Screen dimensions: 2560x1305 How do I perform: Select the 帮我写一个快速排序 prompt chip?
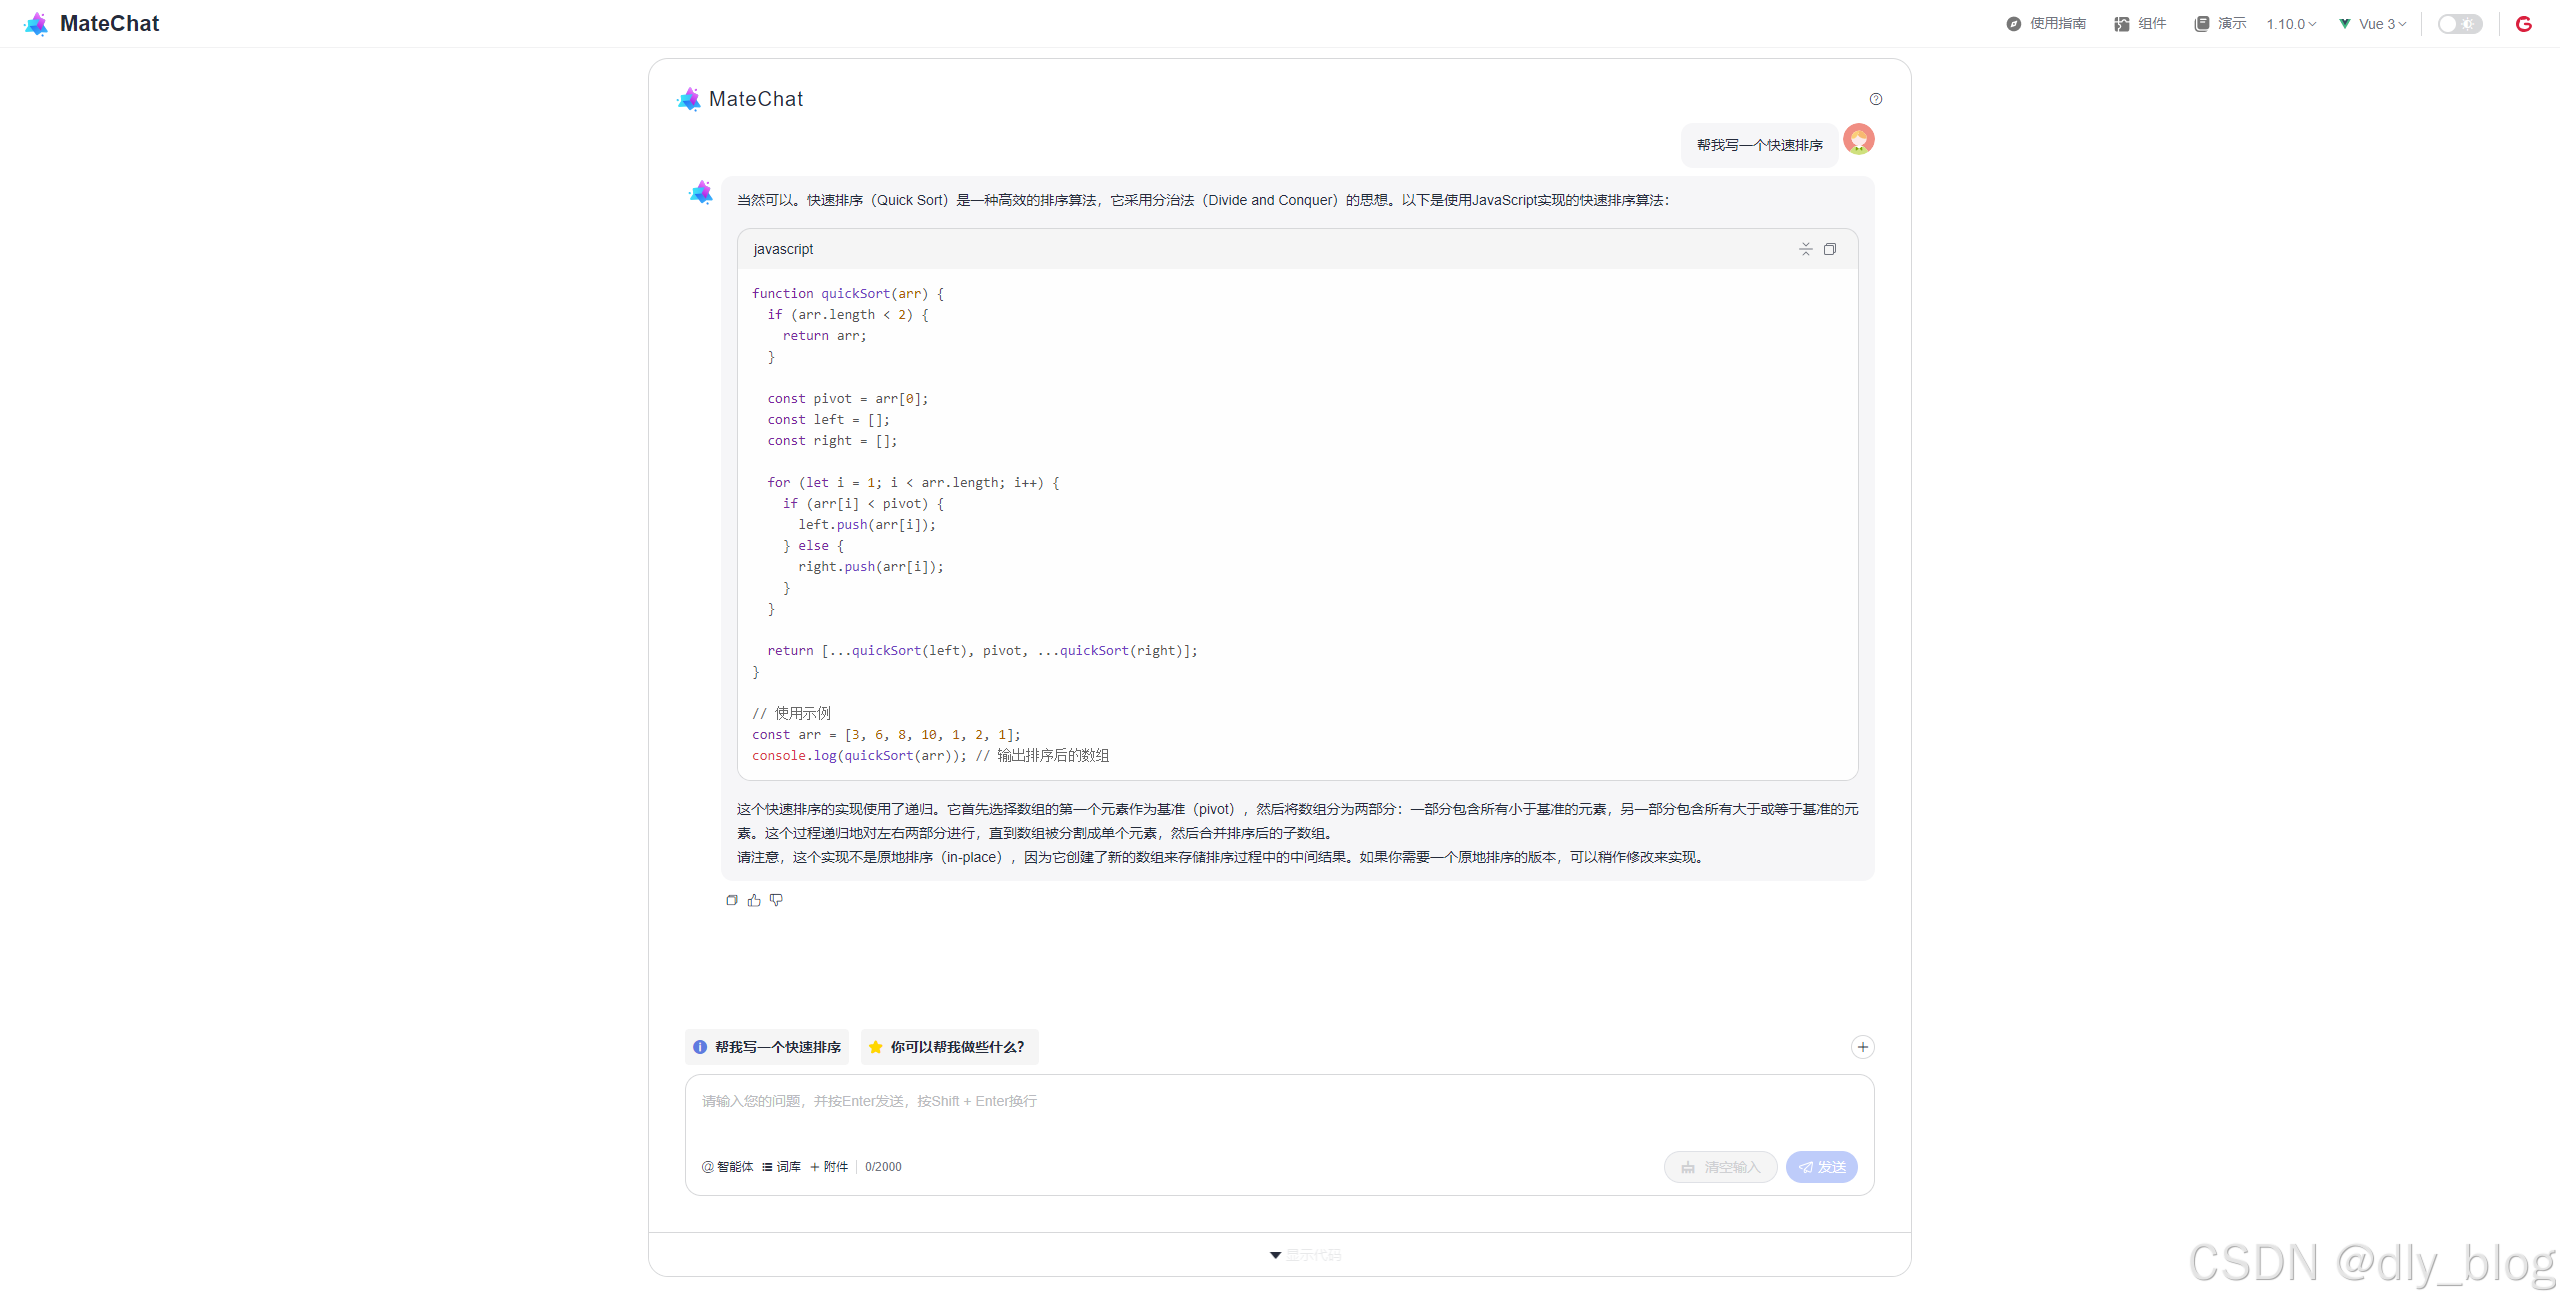[767, 1047]
